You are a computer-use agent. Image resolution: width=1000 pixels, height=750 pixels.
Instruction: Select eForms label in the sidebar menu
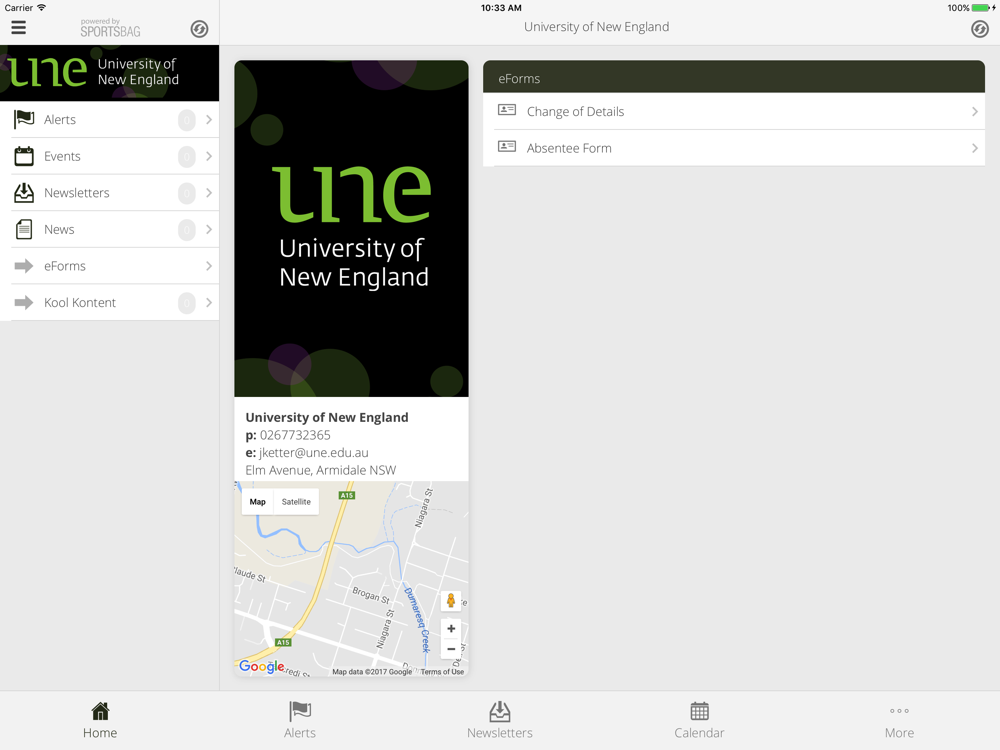pyautogui.click(x=64, y=266)
